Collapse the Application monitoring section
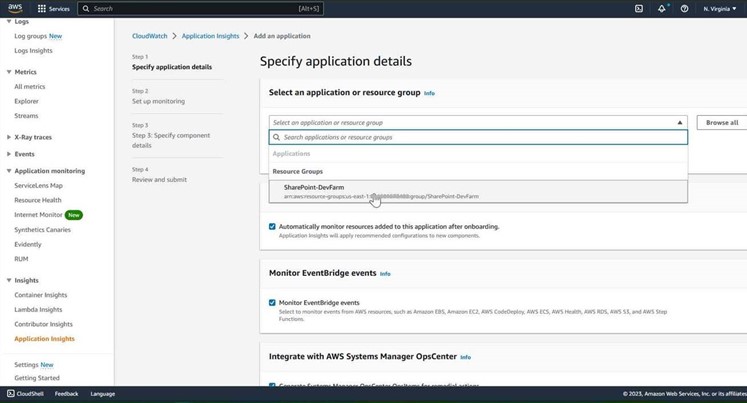 pos(9,171)
